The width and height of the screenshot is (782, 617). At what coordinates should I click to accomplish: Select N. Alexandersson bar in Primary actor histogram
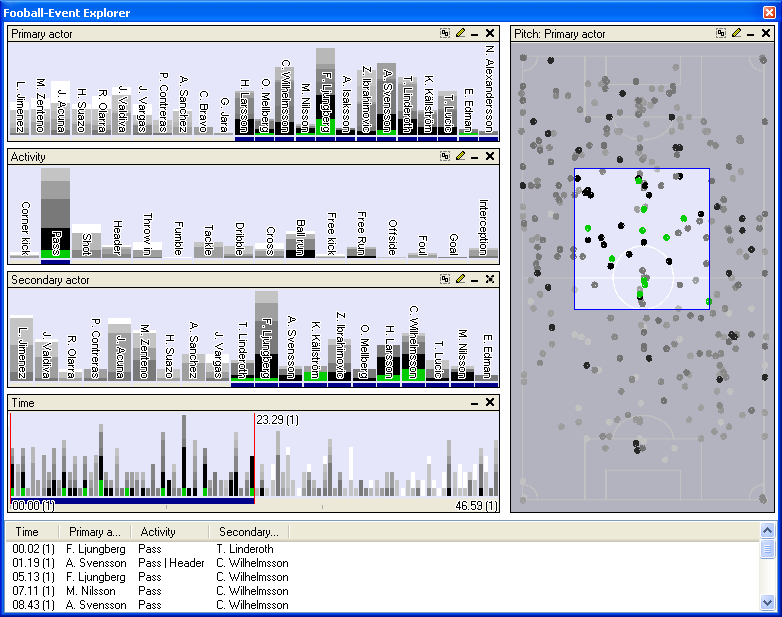pos(489,133)
